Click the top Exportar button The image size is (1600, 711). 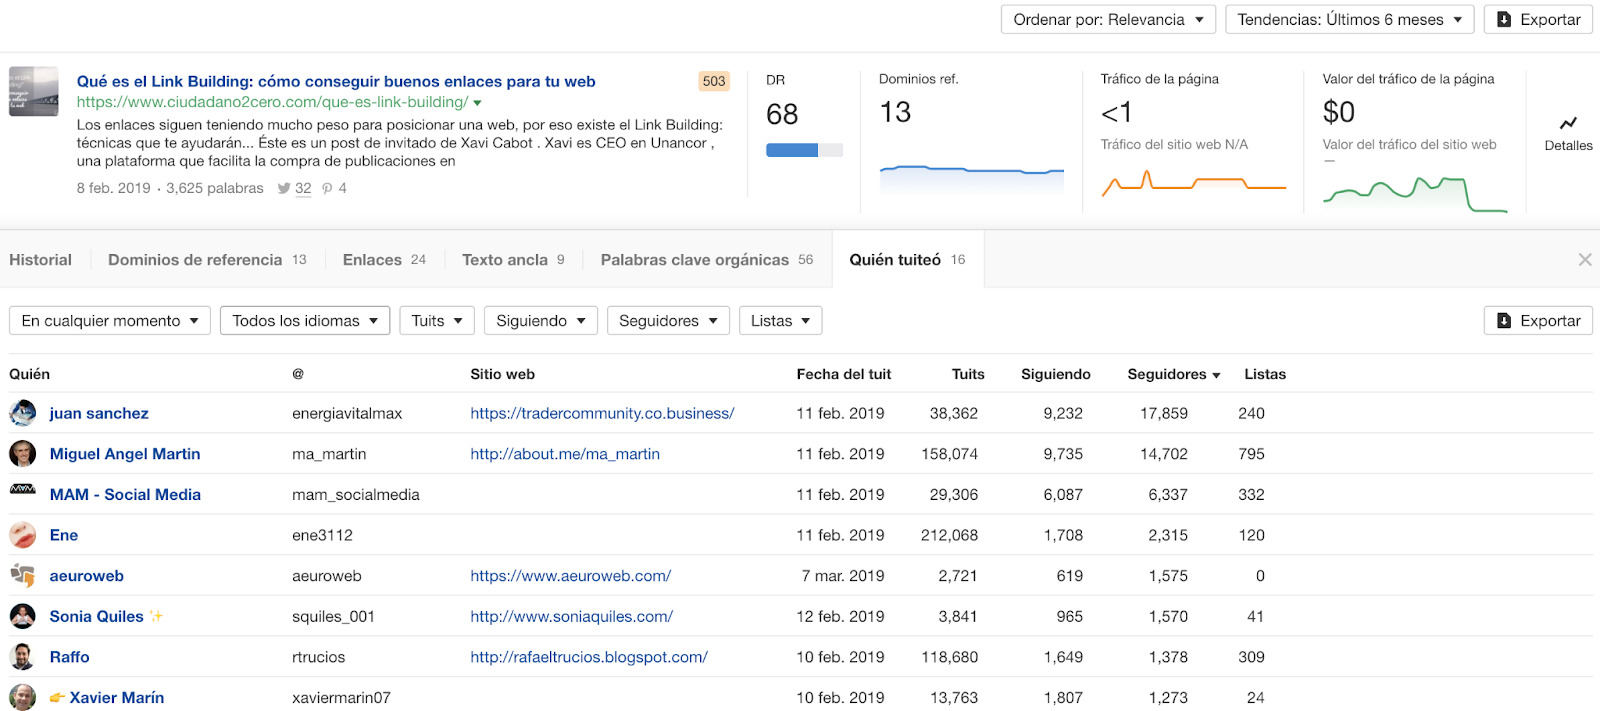1538,20
